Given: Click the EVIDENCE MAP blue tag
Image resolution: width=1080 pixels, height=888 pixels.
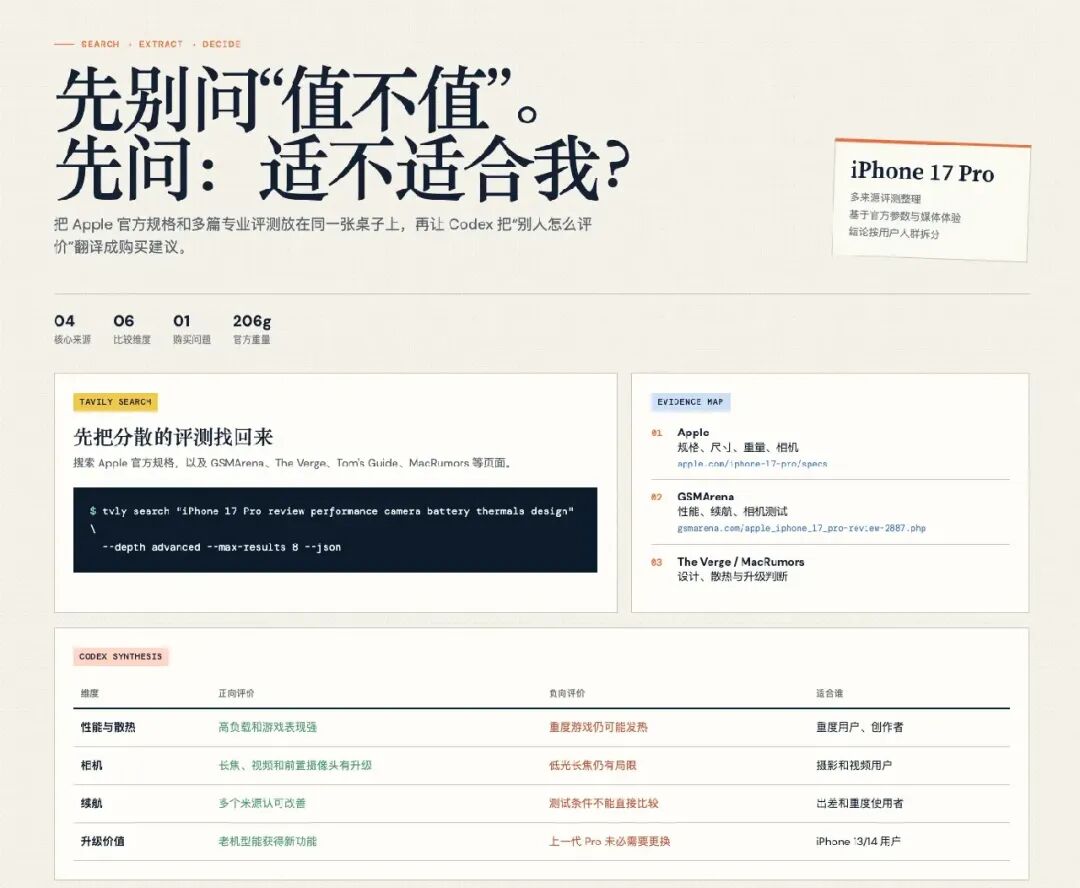Looking at the screenshot, I should pos(690,402).
